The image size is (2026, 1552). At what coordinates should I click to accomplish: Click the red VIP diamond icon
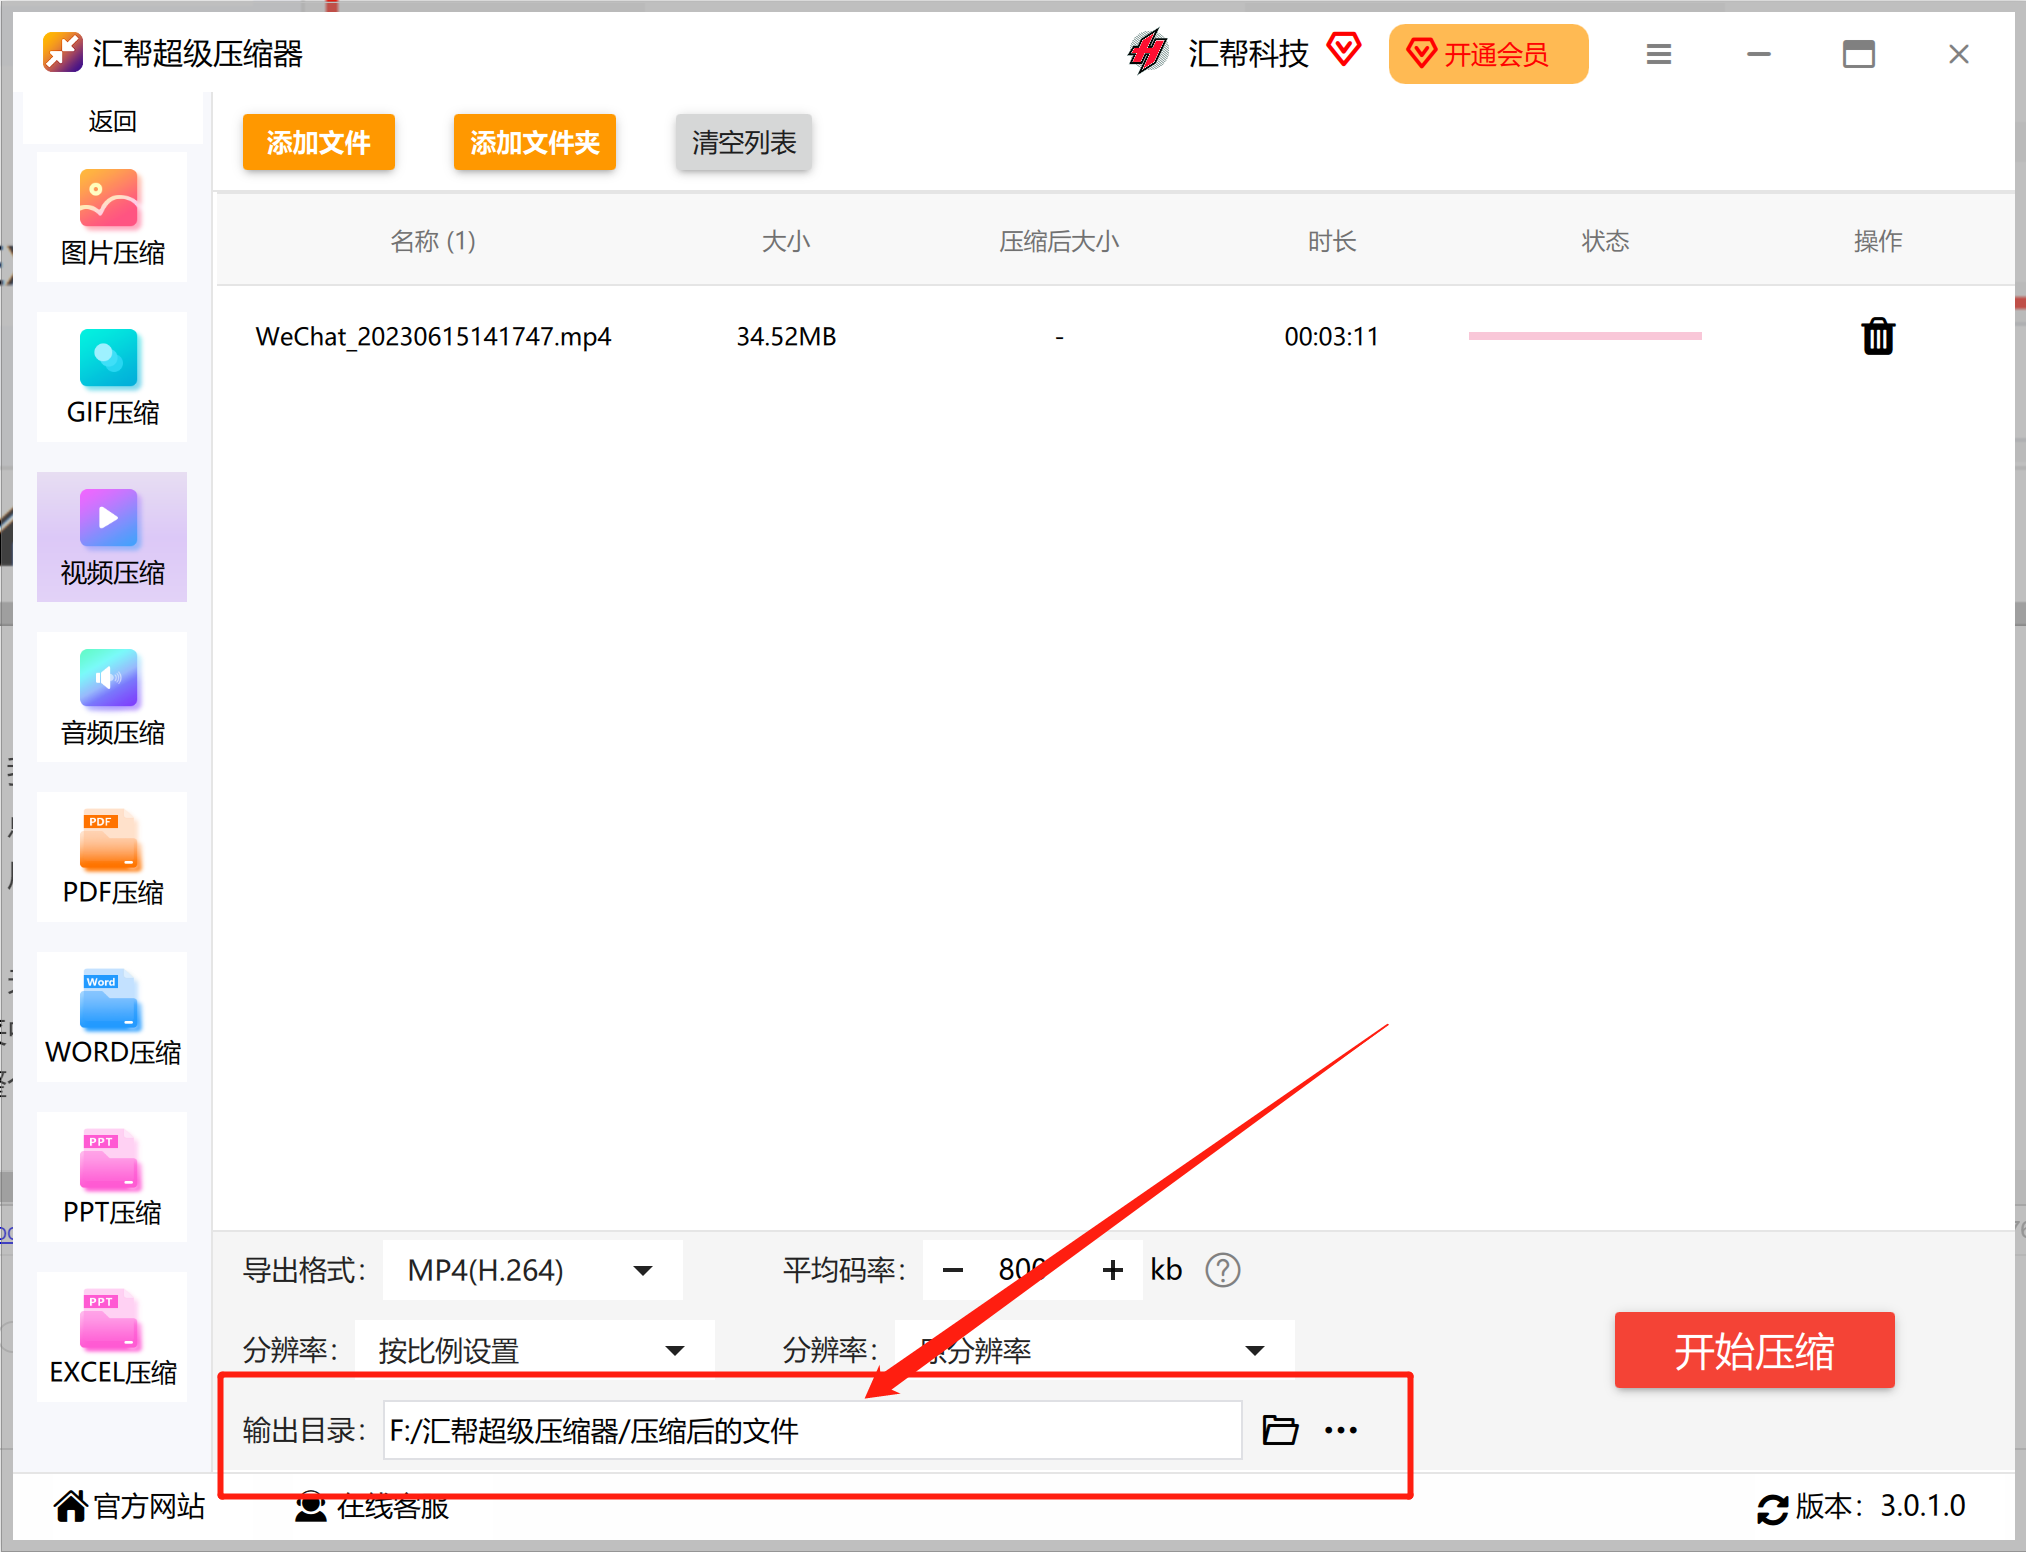pyautogui.click(x=1344, y=48)
